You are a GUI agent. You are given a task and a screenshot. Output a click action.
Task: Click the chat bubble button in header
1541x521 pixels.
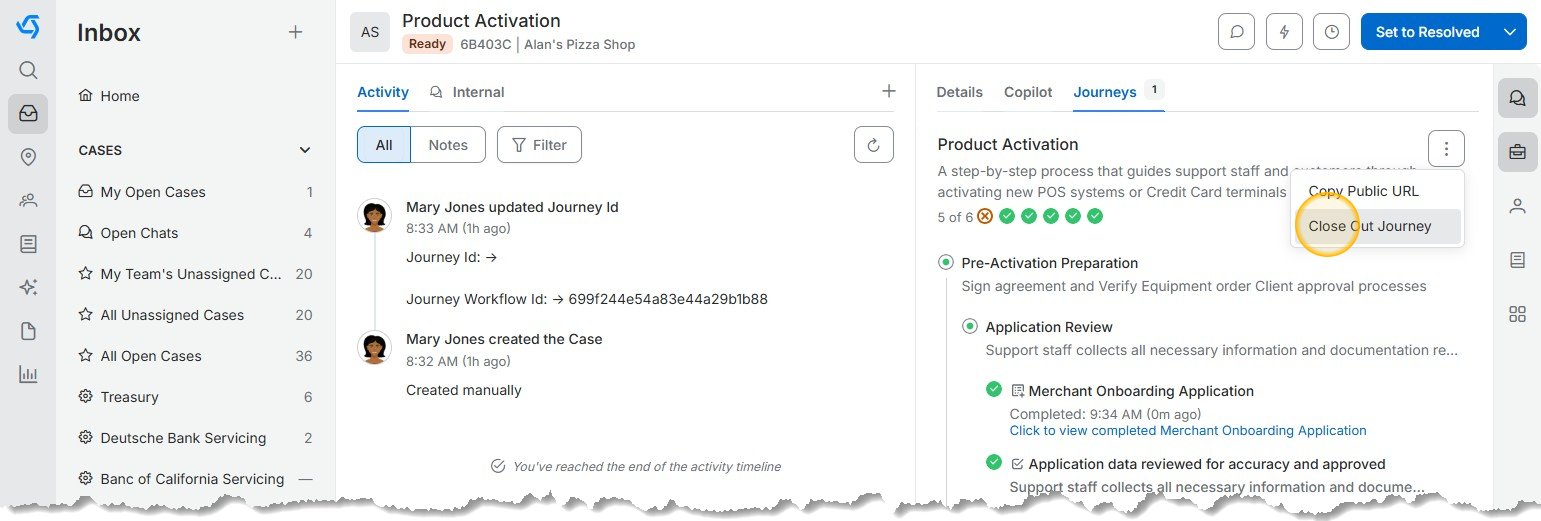(x=1236, y=32)
